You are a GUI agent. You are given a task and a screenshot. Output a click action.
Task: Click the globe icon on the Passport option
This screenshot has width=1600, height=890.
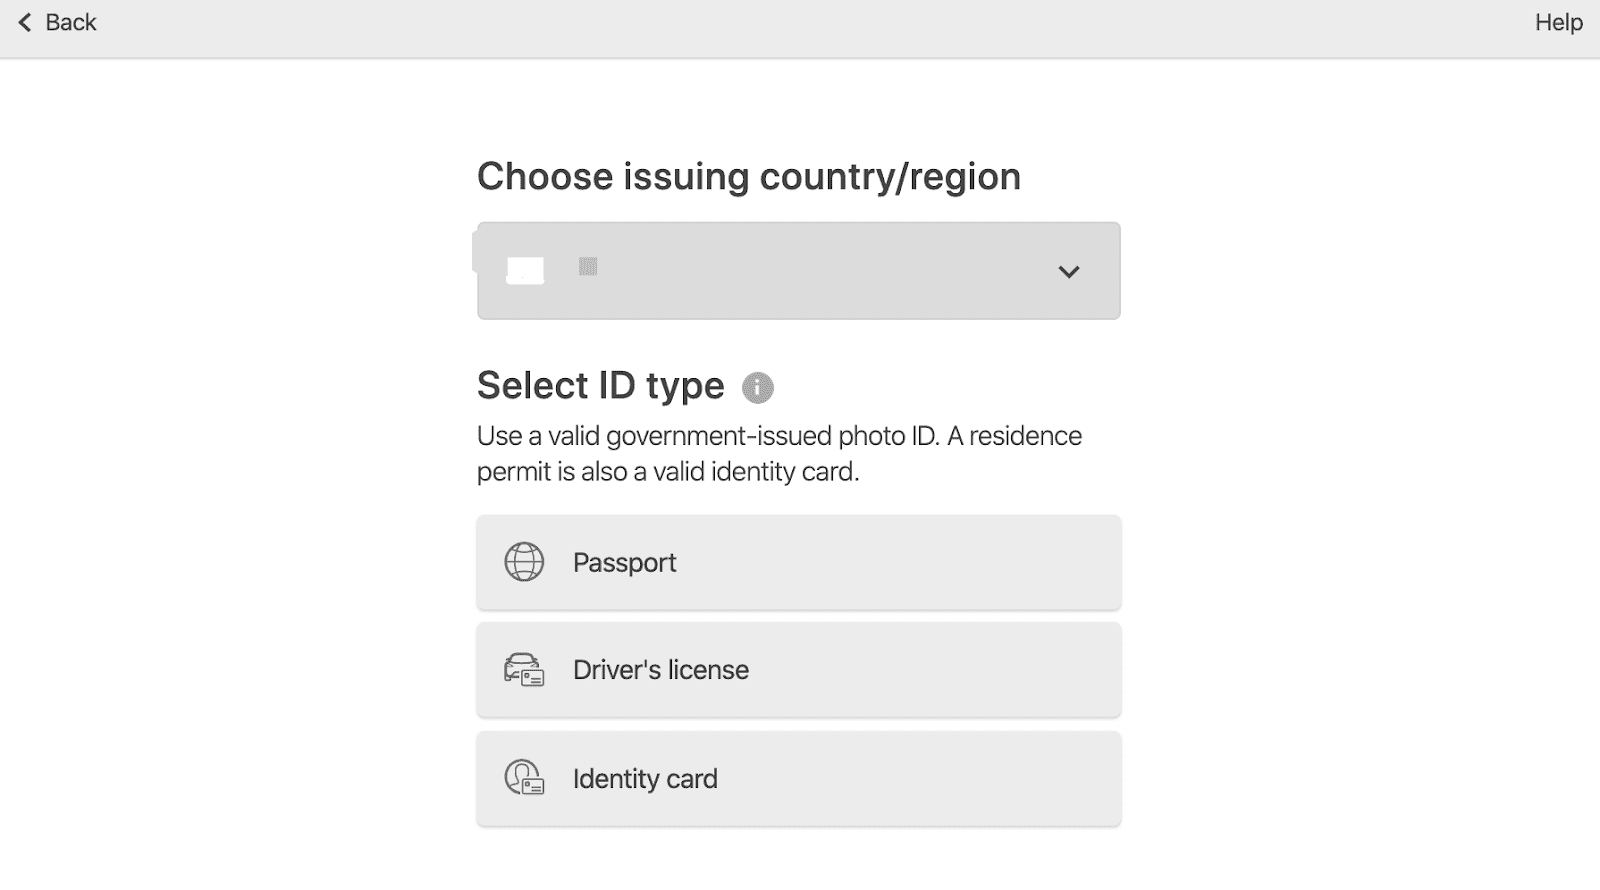pos(524,562)
